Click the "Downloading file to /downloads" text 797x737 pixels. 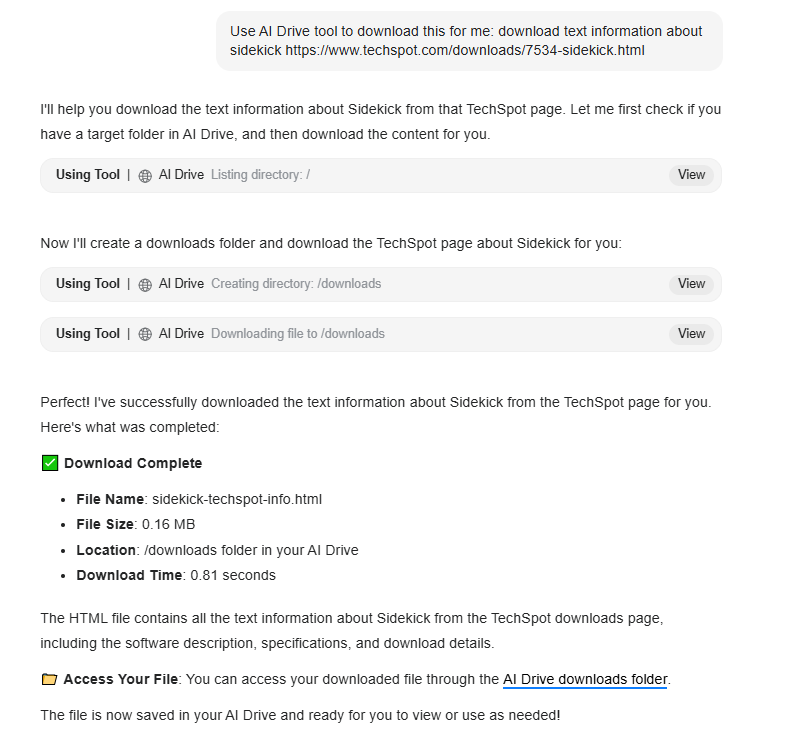(298, 334)
